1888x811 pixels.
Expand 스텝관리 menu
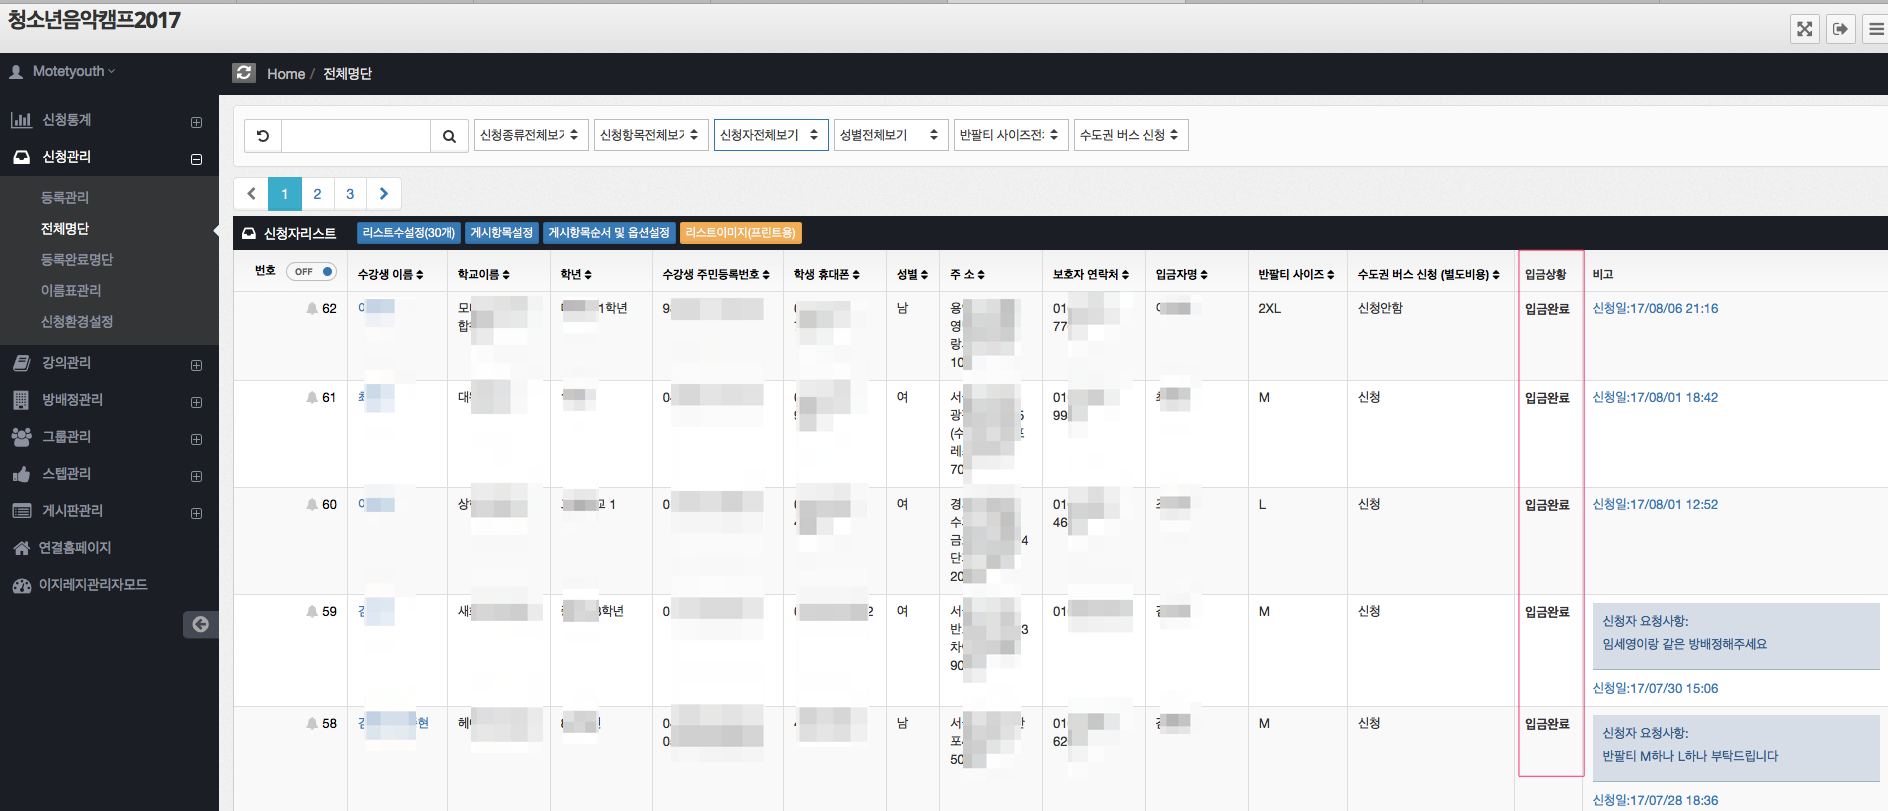click(196, 476)
